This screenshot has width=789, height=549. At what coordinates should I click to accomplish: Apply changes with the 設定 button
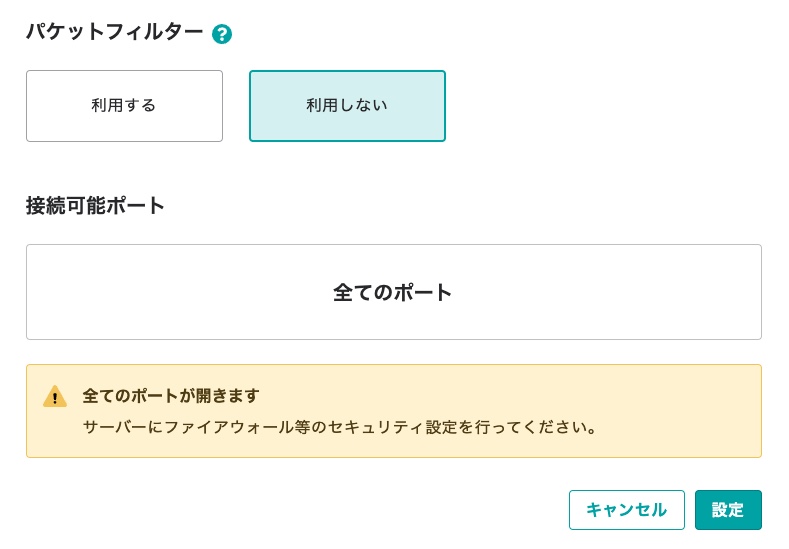coord(728,510)
